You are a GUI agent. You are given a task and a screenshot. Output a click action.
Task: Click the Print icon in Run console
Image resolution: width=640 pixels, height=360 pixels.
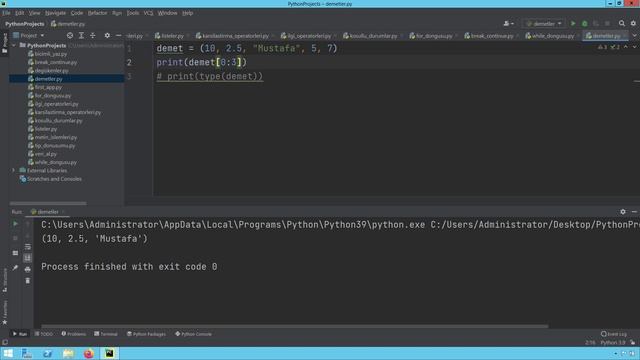point(27,269)
